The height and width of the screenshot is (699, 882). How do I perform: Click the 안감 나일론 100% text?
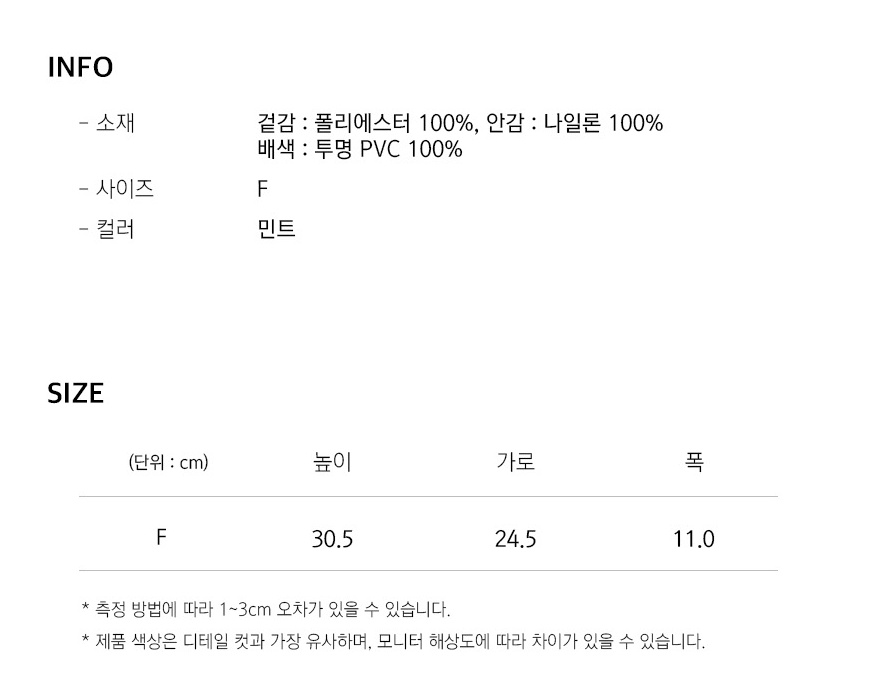(x=574, y=124)
